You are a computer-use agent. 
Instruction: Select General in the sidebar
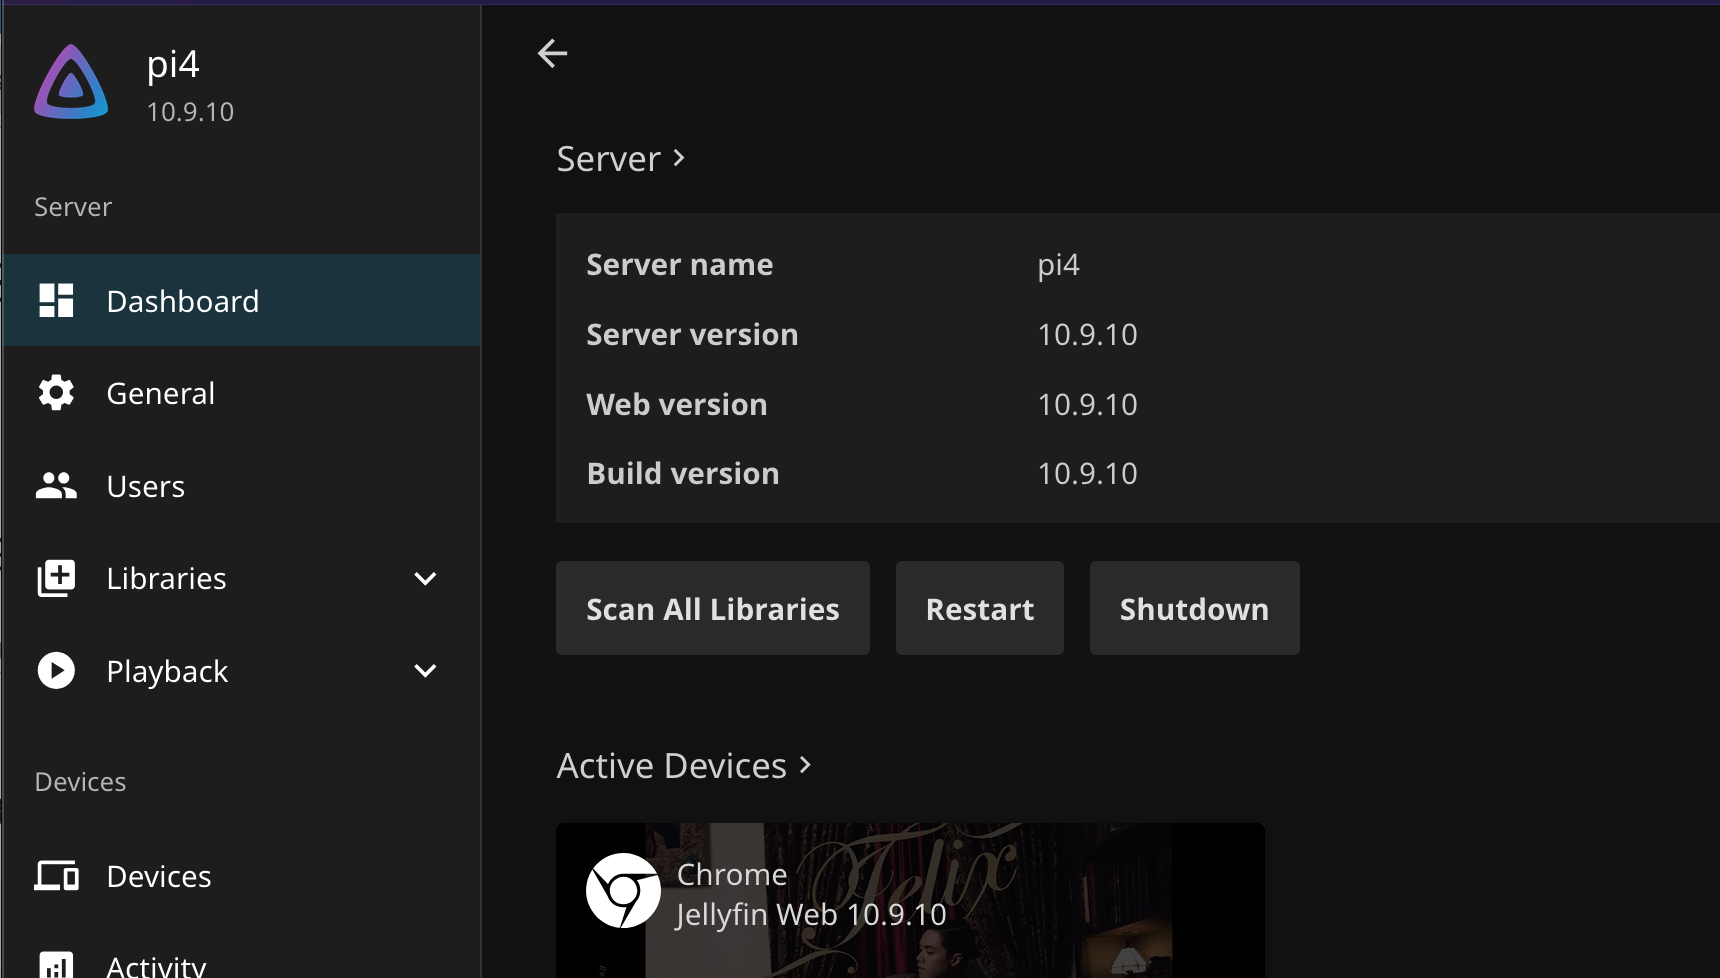click(161, 393)
